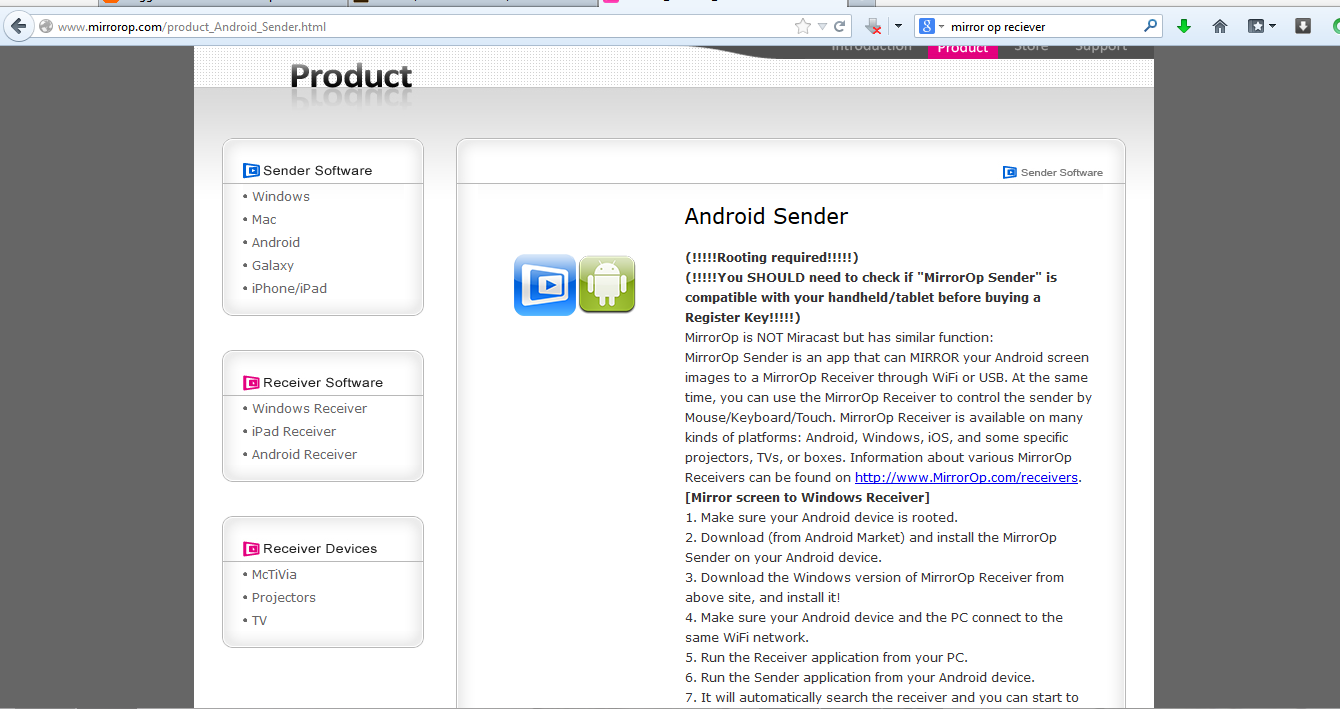Open the dropdown beside the red X download icon
This screenshot has width=1340, height=709.
898,27
